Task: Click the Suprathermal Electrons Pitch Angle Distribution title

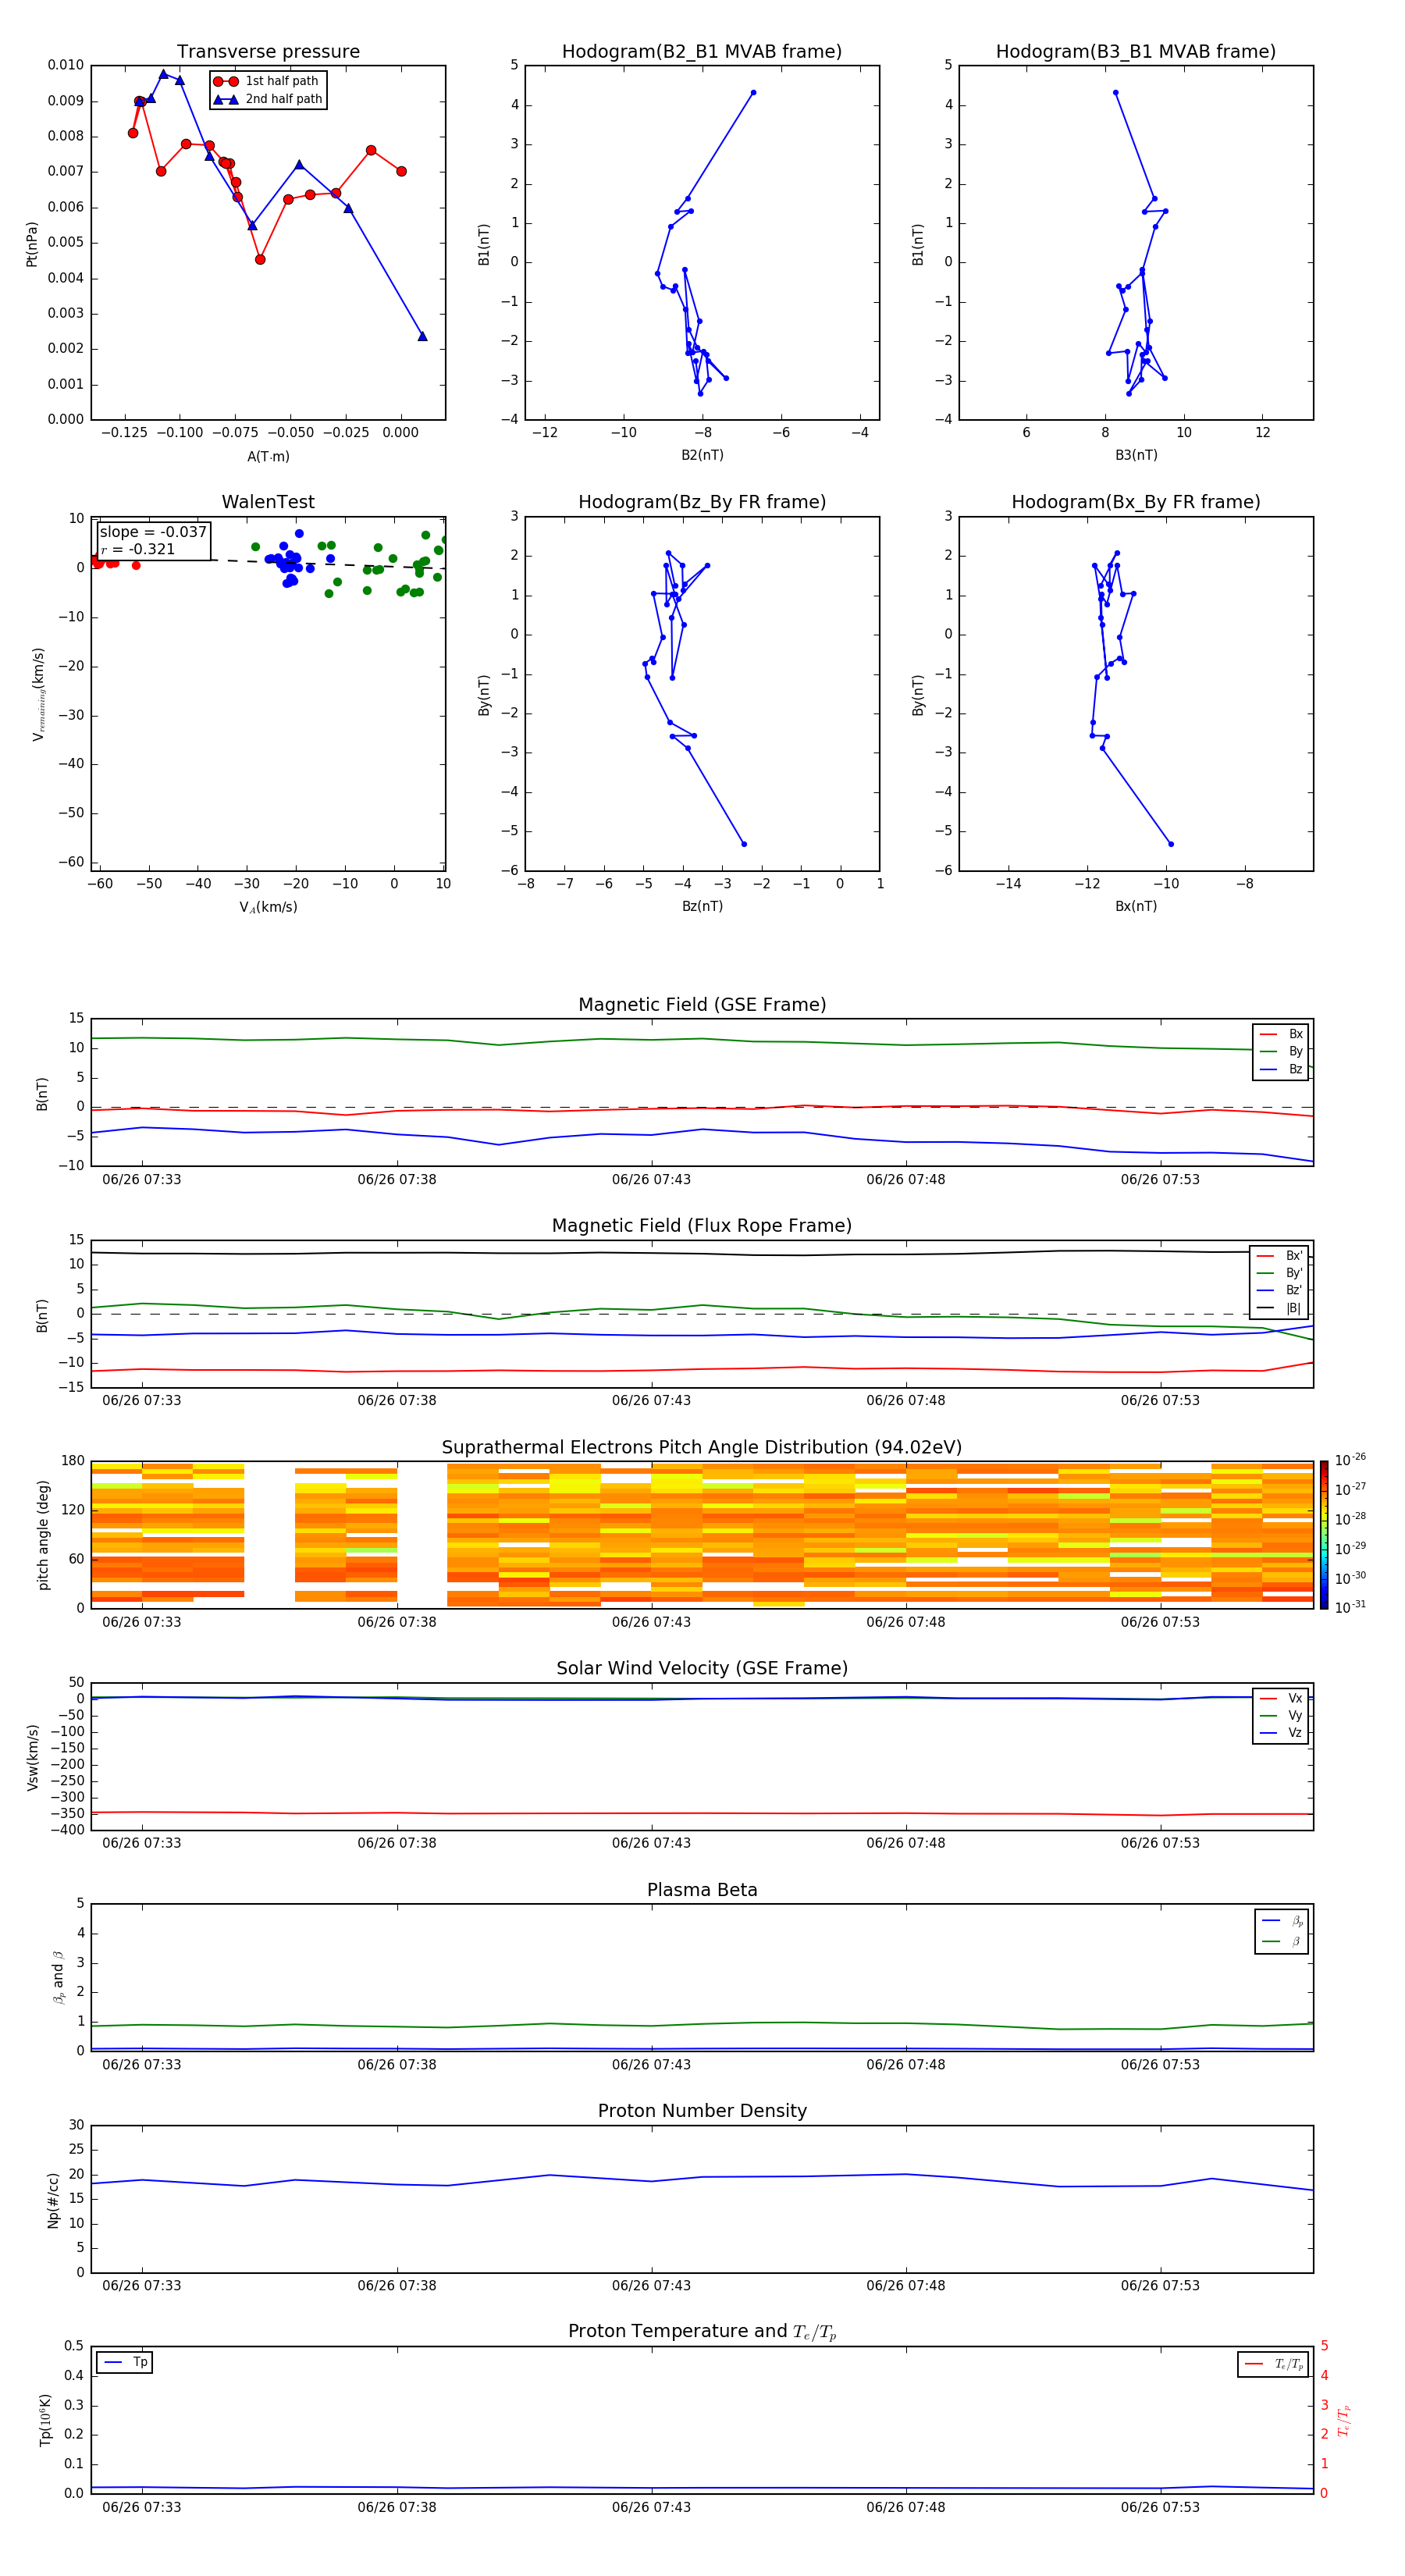Action: tap(702, 1448)
